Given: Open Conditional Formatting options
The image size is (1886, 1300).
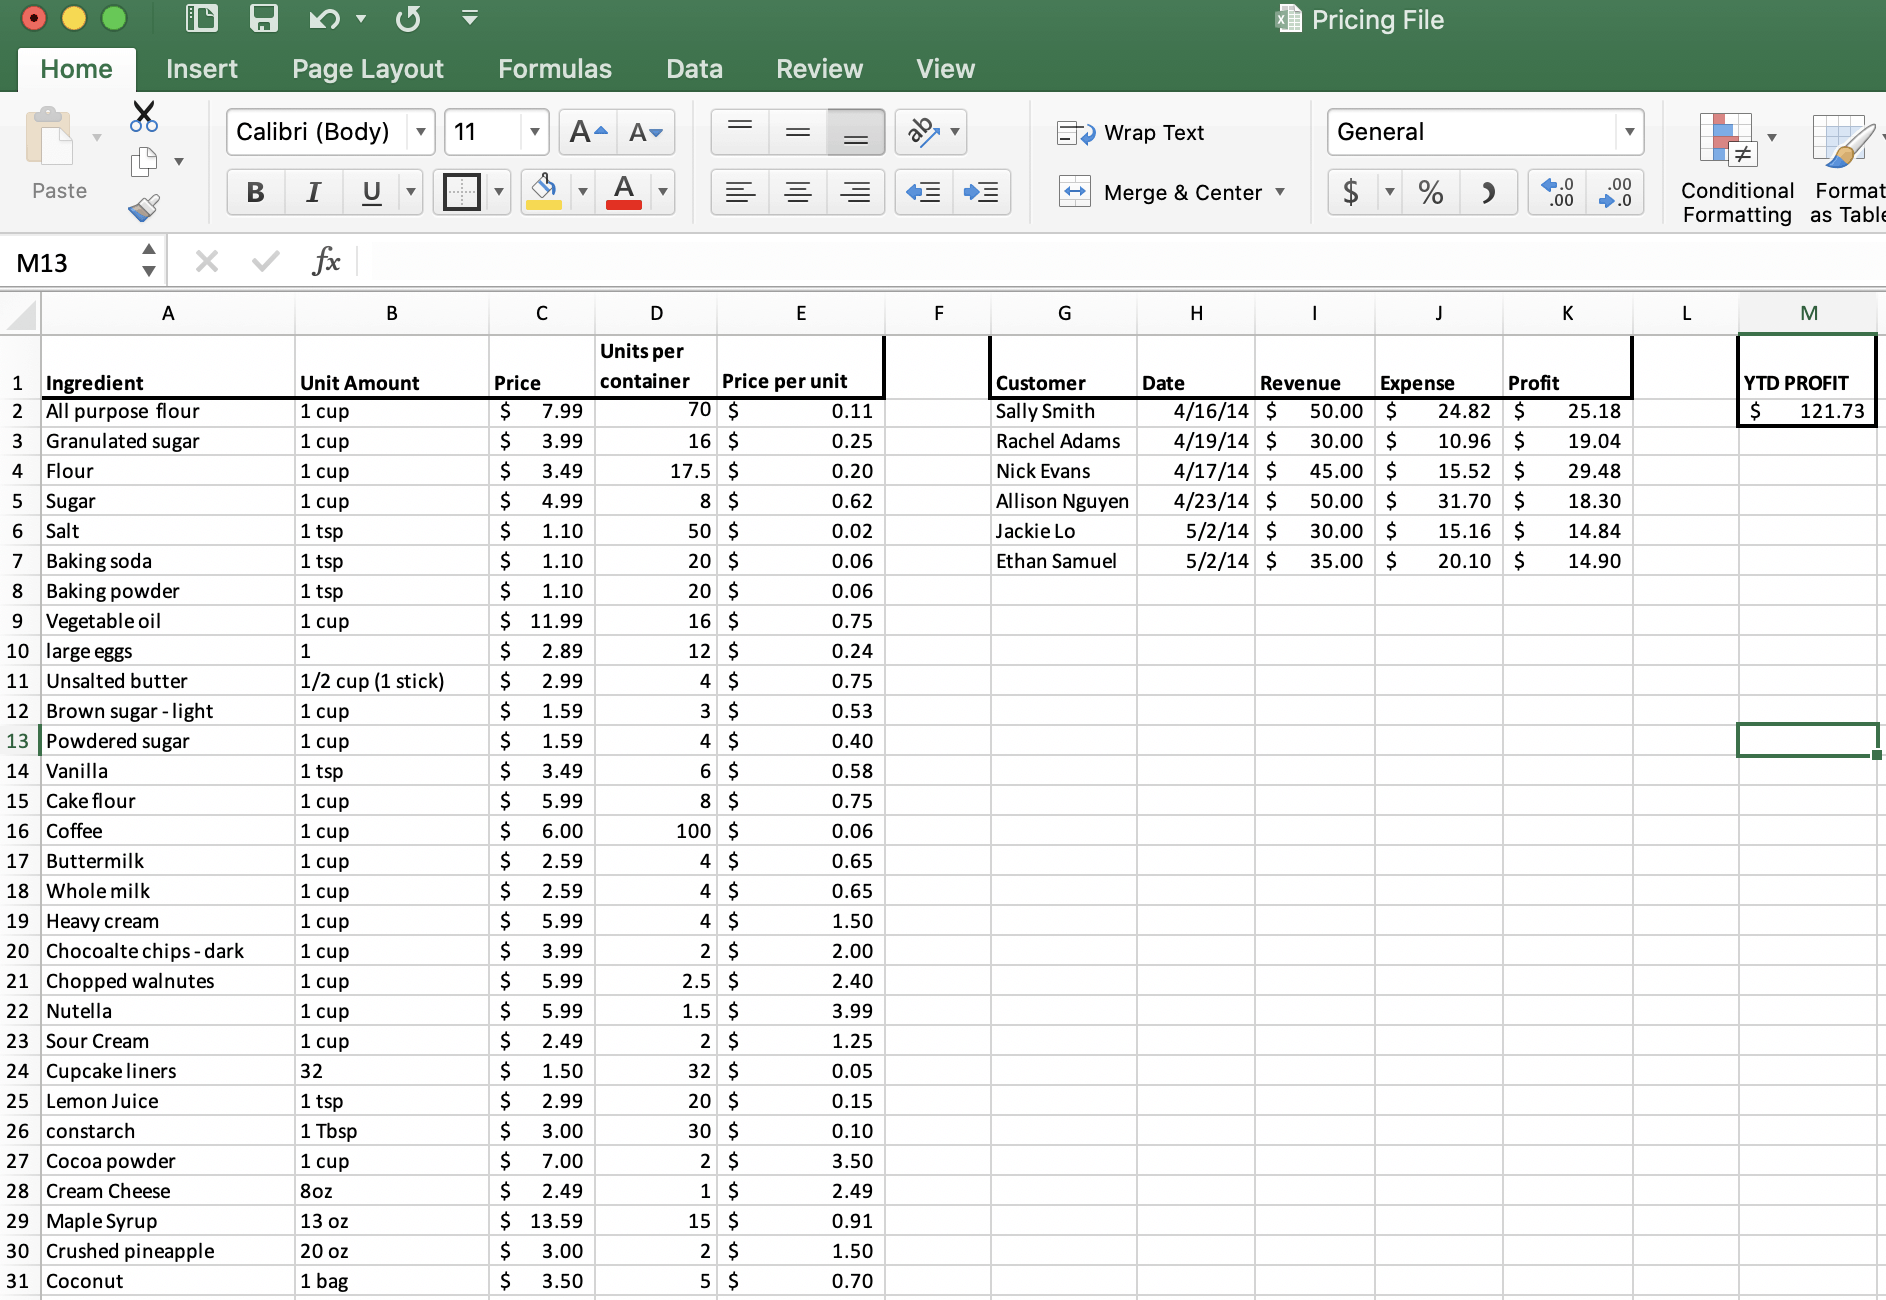Looking at the screenshot, I should [x=1735, y=165].
